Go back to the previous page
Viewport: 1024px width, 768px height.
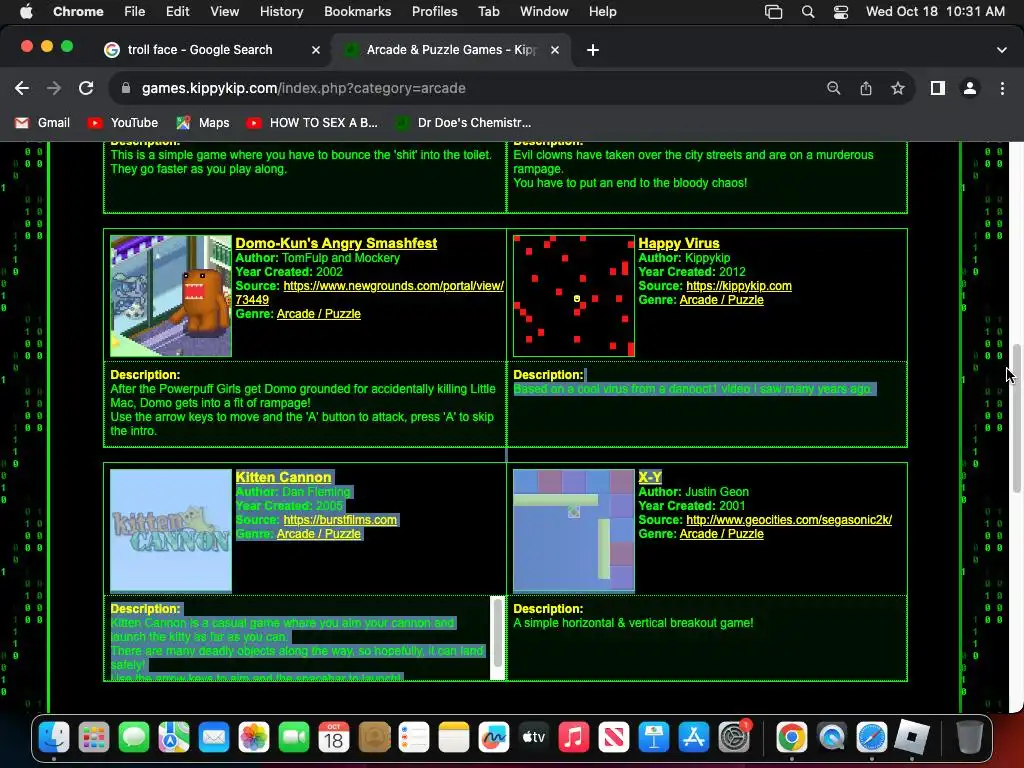(22, 88)
